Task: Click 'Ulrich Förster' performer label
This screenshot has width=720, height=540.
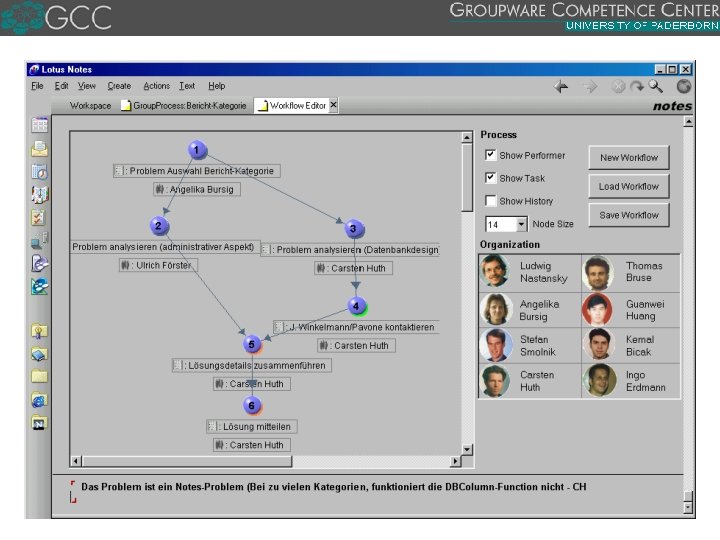Action: (159, 265)
